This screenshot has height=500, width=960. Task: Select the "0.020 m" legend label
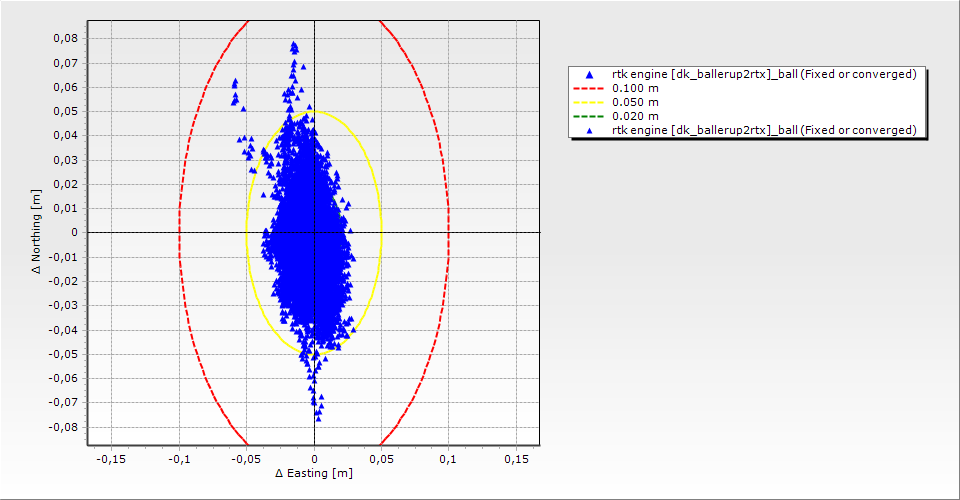point(636,116)
